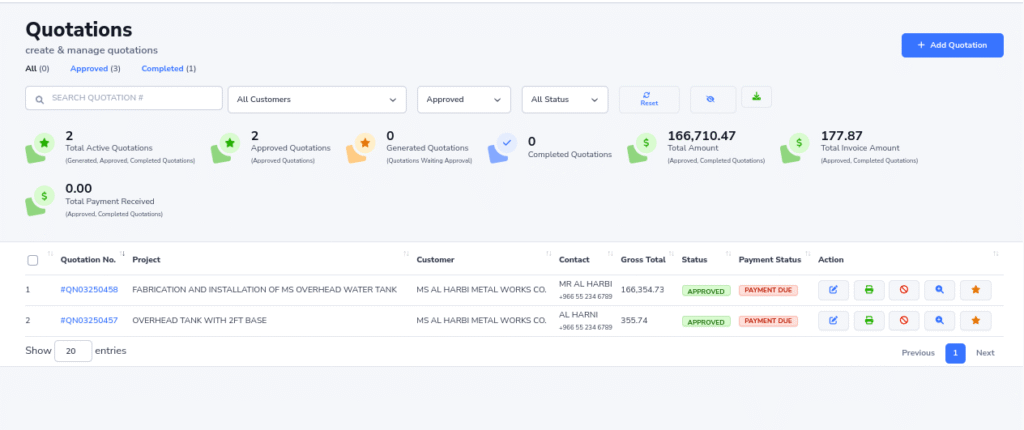1024x430 pixels.
Task: Go to the Next page
Action: point(985,352)
